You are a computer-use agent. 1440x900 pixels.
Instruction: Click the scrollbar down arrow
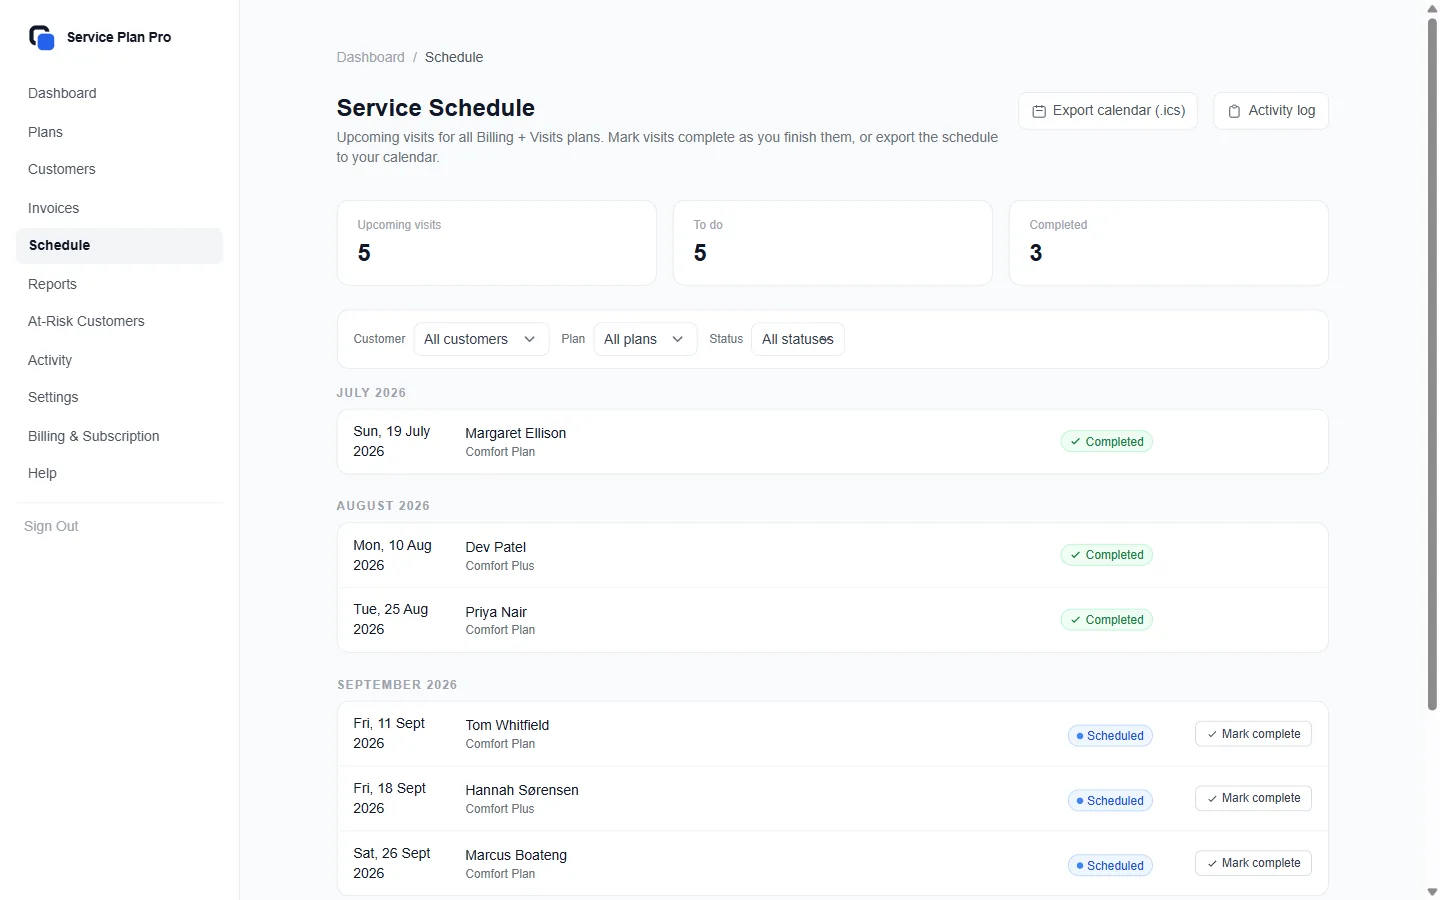tap(1432, 892)
